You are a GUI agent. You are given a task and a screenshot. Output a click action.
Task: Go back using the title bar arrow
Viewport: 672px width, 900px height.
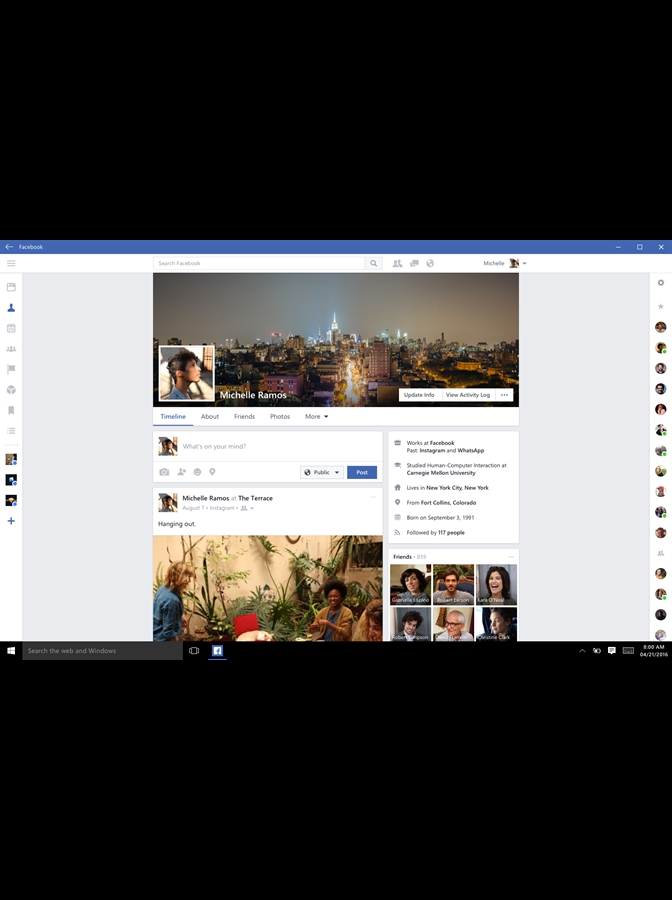coord(9,247)
